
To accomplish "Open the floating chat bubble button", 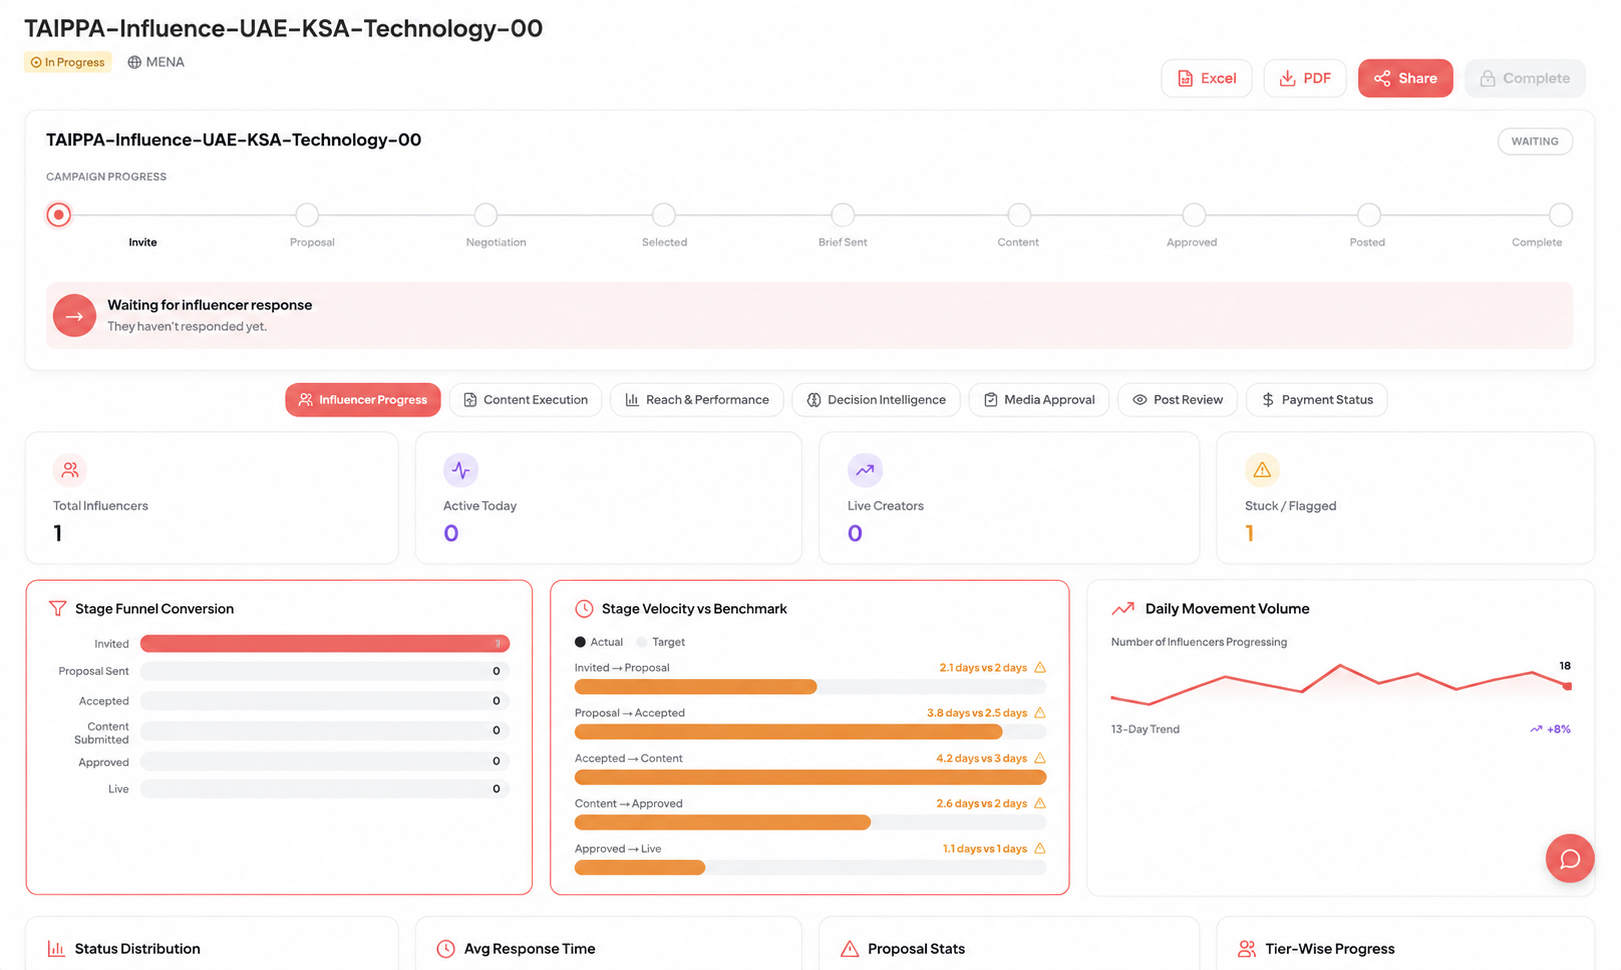I will tap(1570, 858).
